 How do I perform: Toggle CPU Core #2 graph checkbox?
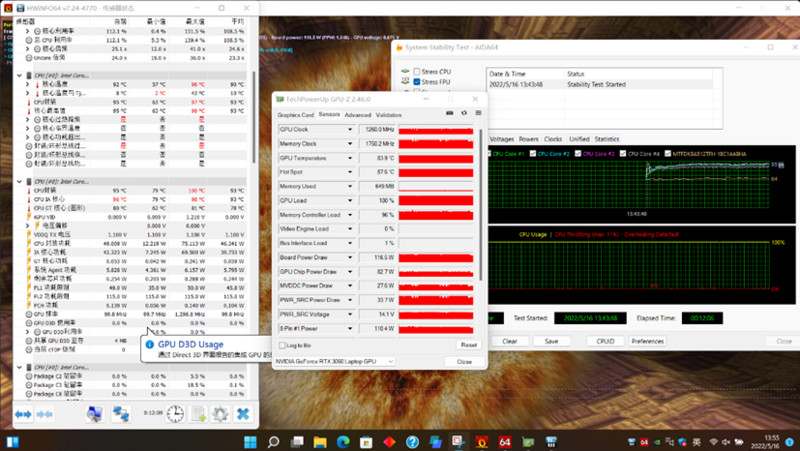tap(533, 154)
